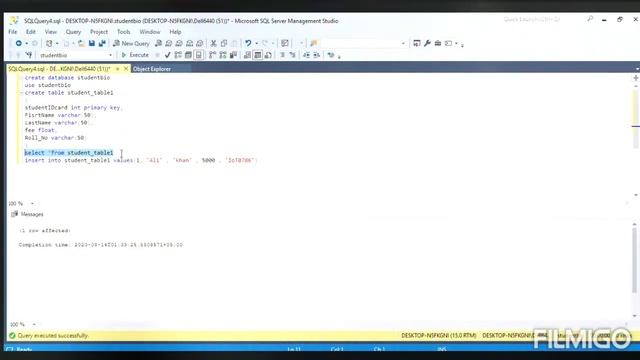Click the Analysis Services MDX Query icon
Image resolution: width=640 pixels, height=360 pixels.
tap(169, 43)
